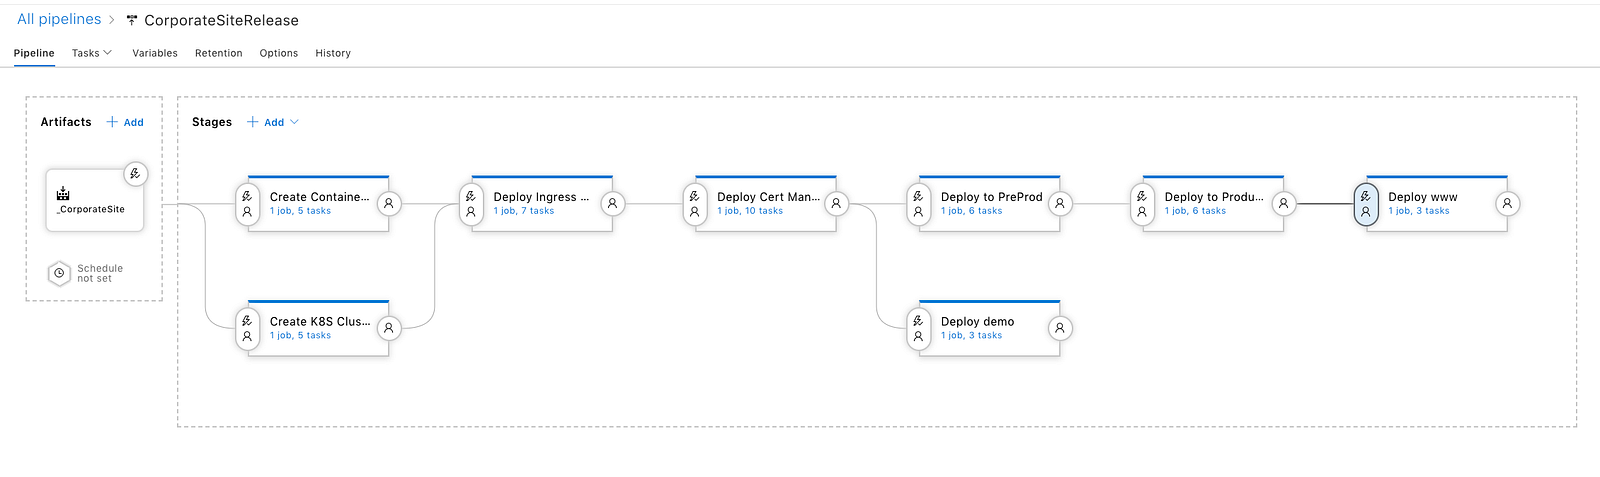Image resolution: width=1600 pixels, height=477 pixels.
Task: Open 1 job, 6 tasks link in Deploy to Production
Action: tap(1195, 211)
